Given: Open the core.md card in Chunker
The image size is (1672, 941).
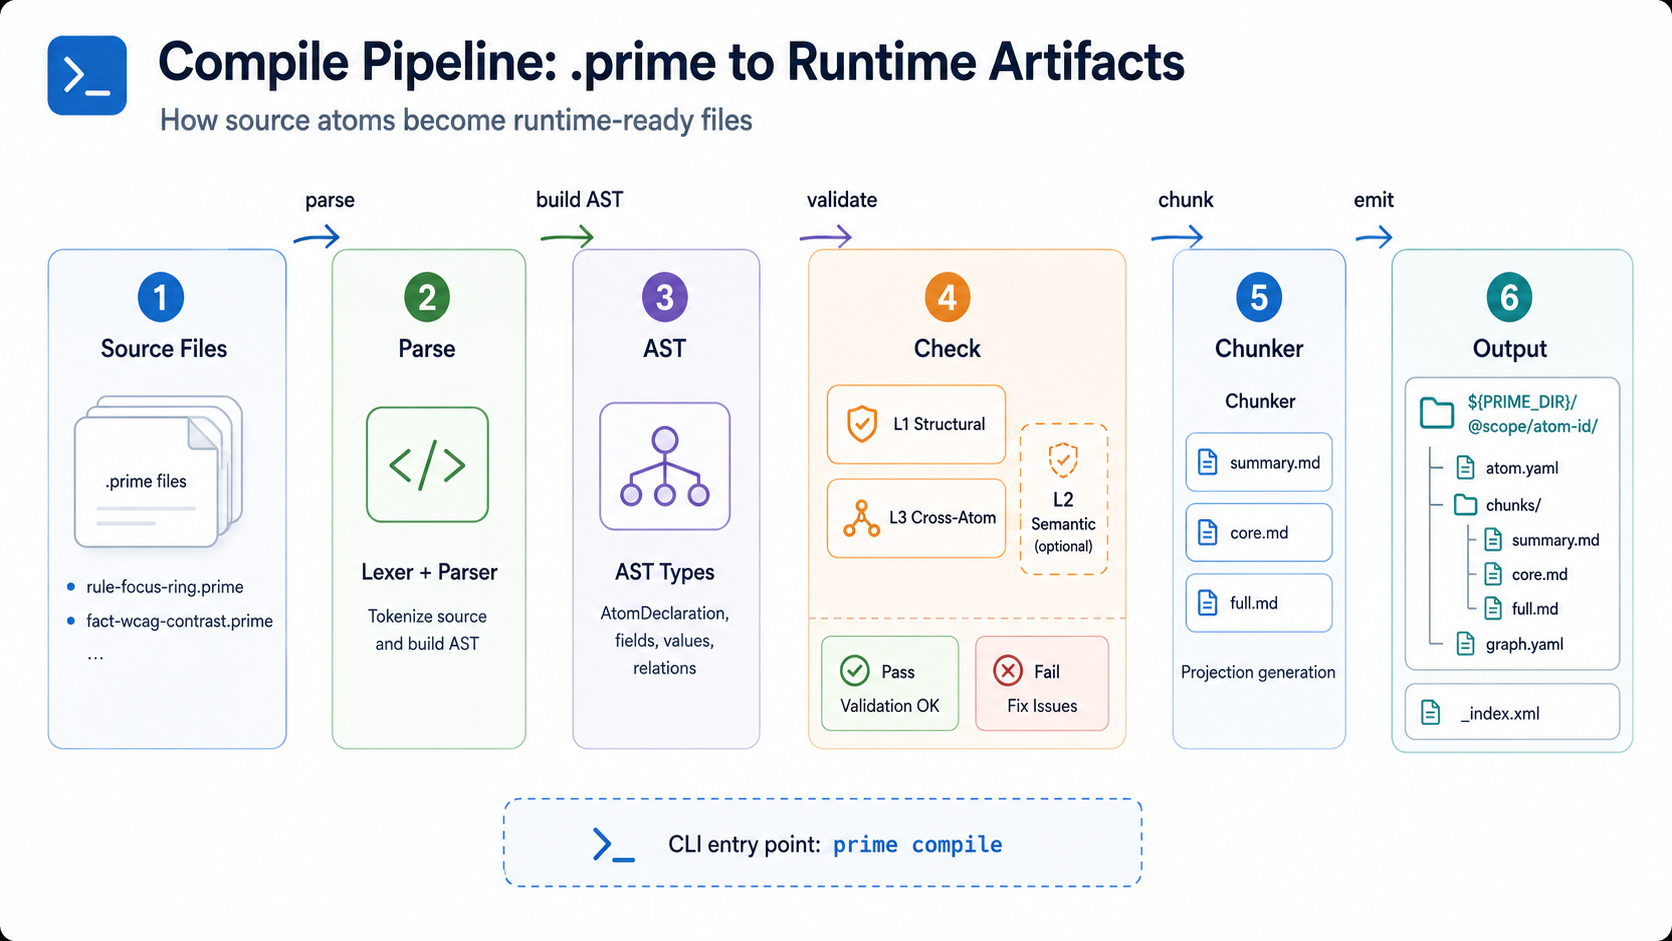Looking at the screenshot, I should pos(1259,532).
